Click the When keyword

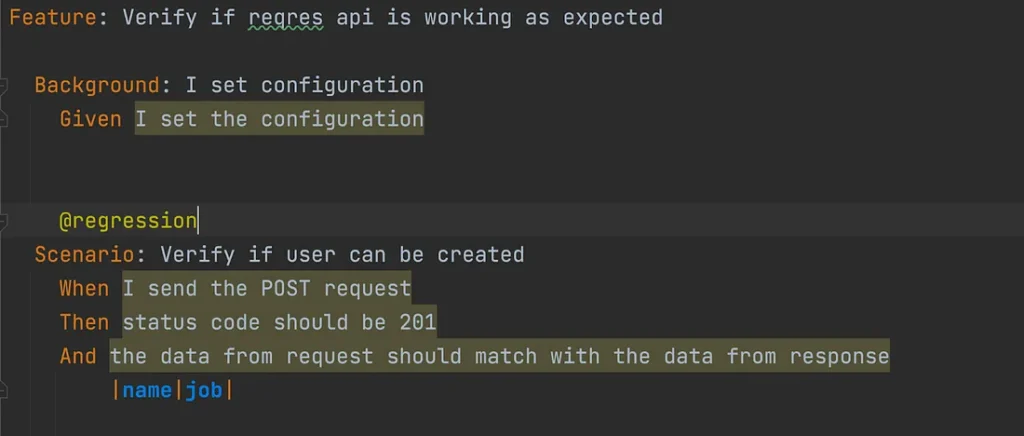tap(84, 288)
